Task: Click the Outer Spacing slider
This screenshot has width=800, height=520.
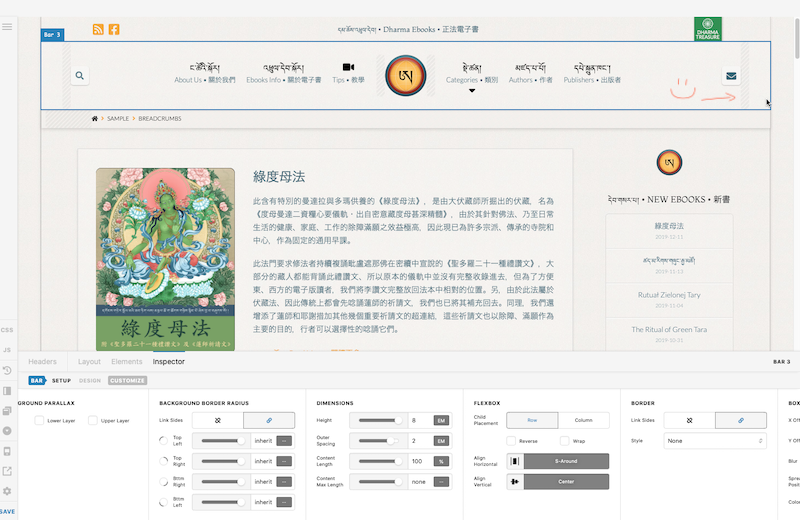Action: click(380, 441)
